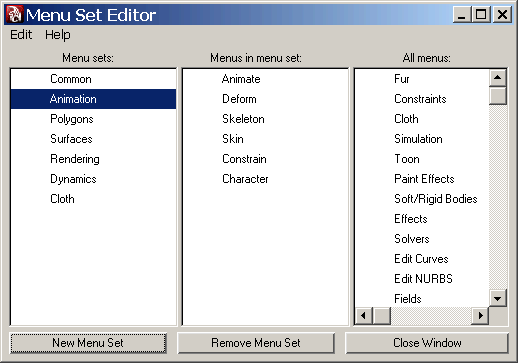Click the Remove Menu Set button
The width and height of the screenshot is (518, 363).
[256, 343]
